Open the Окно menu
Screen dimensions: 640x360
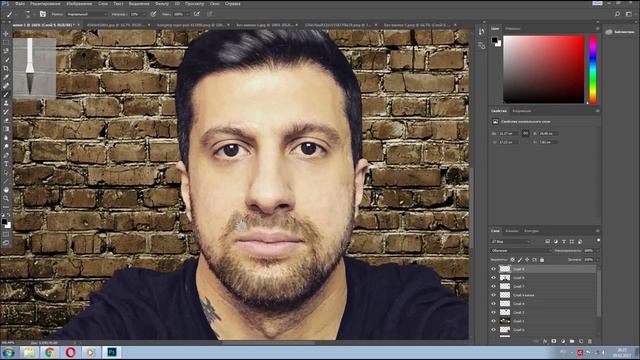pyautogui.click(x=215, y=4)
